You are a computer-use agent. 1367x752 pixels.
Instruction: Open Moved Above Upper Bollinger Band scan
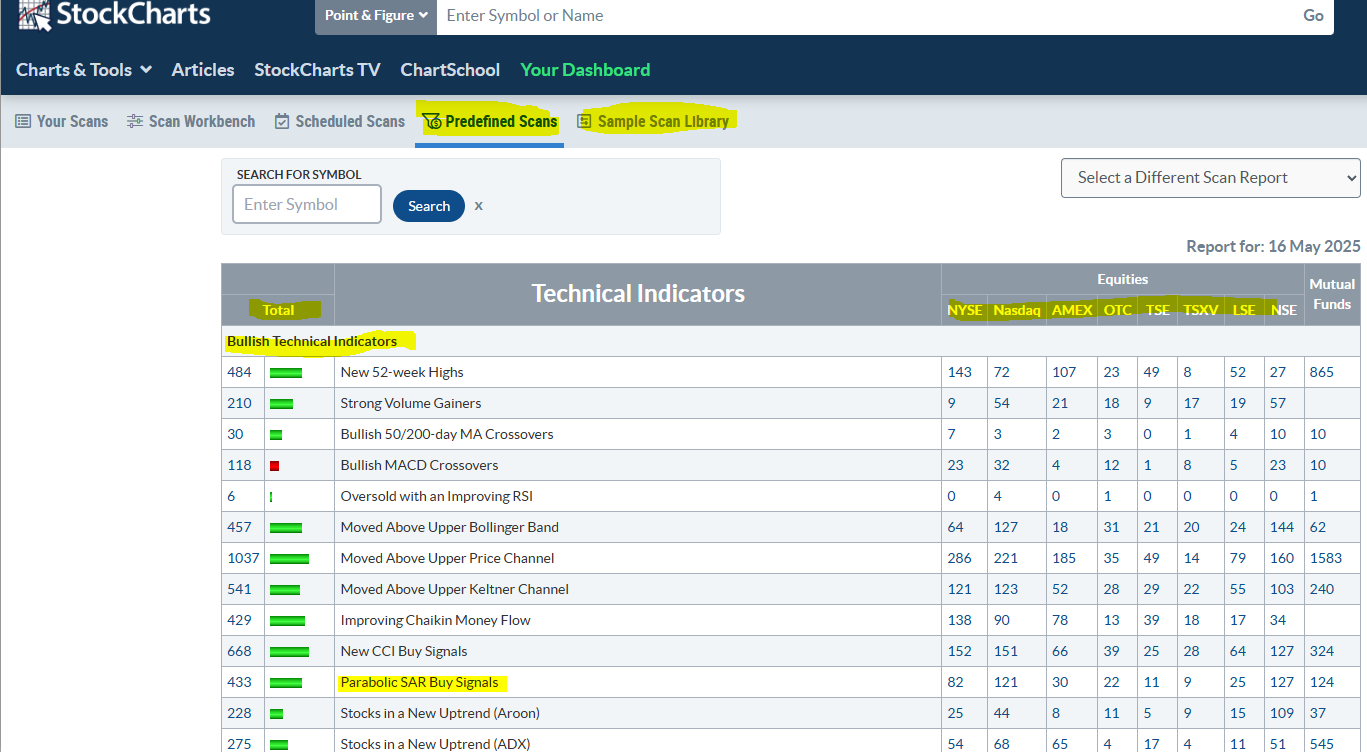pos(450,527)
